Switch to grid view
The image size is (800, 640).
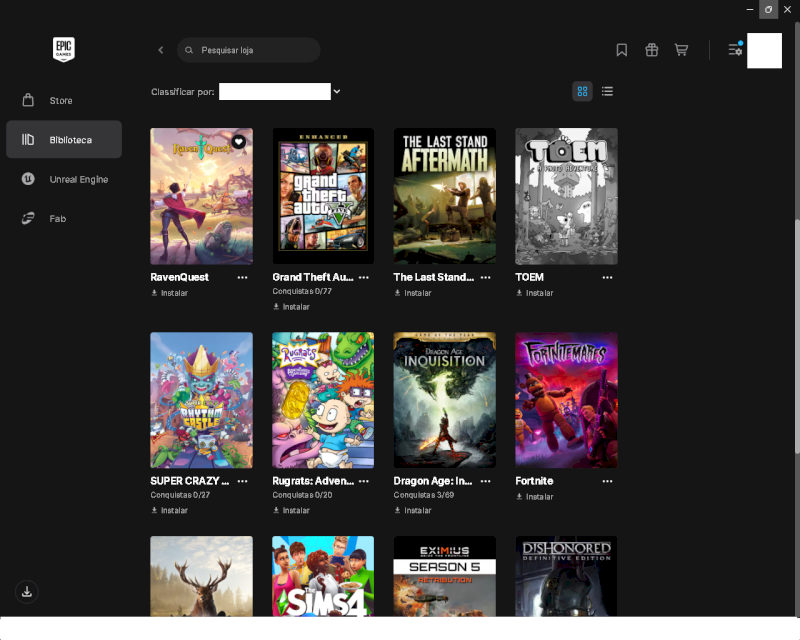click(582, 91)
